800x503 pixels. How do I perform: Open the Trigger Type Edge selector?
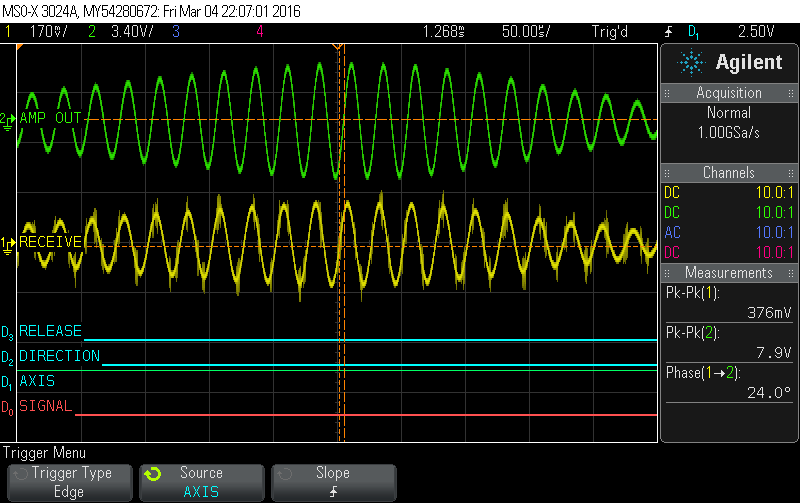coord(68,482)
